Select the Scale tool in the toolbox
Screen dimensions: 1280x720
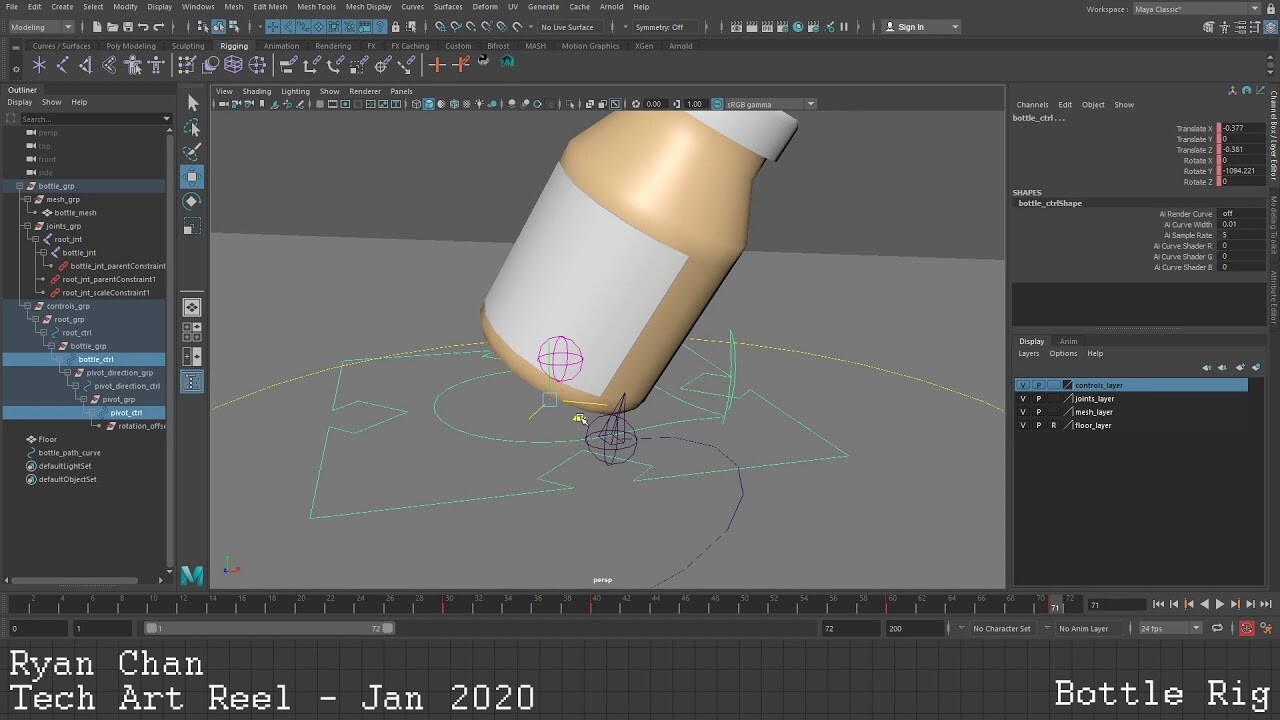tap(192, 226)
